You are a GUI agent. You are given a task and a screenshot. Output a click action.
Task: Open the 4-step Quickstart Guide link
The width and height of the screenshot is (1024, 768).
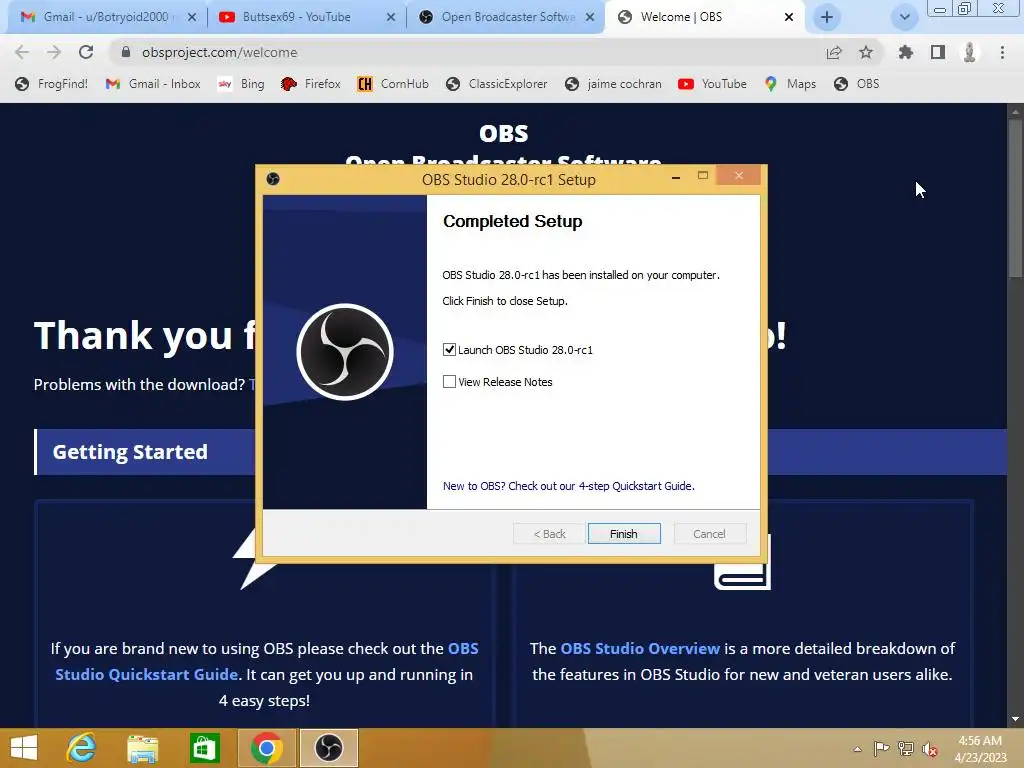pos(568,486)
